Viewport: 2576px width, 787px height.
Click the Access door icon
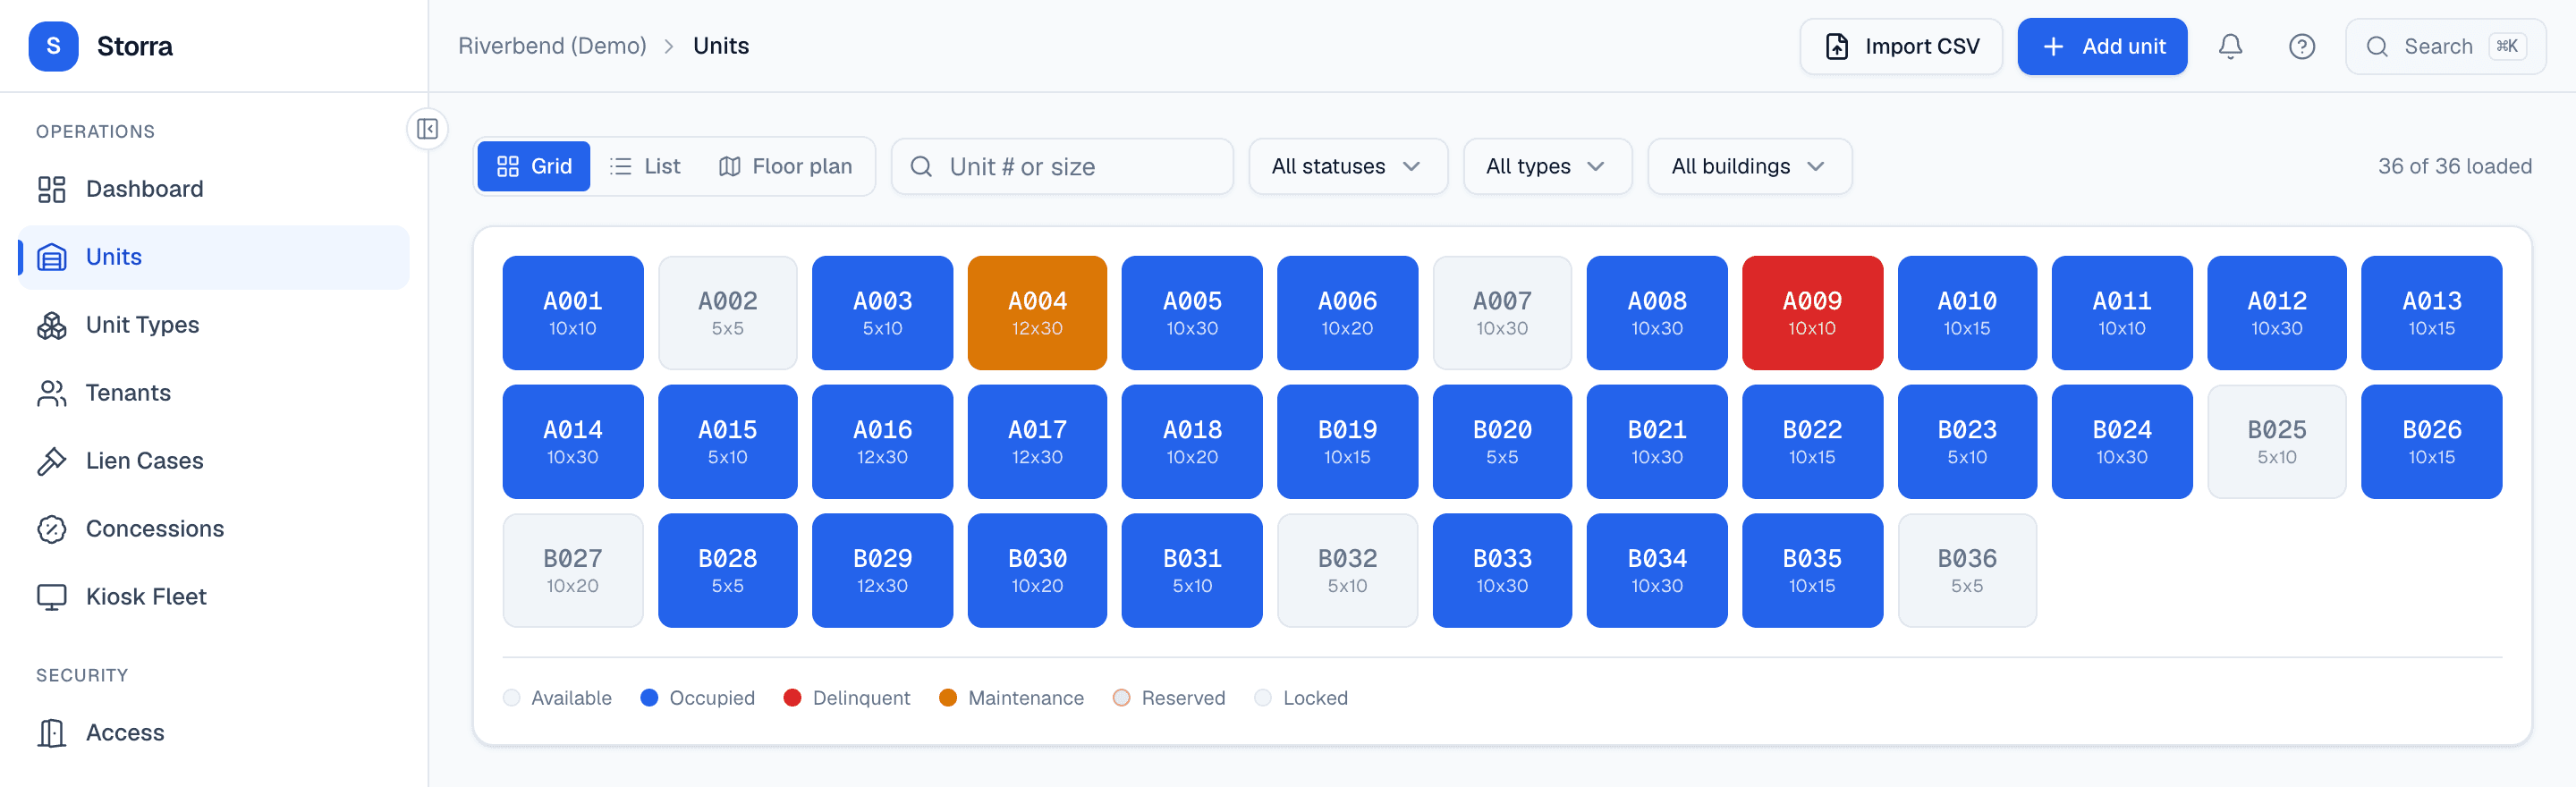(51, 733)
